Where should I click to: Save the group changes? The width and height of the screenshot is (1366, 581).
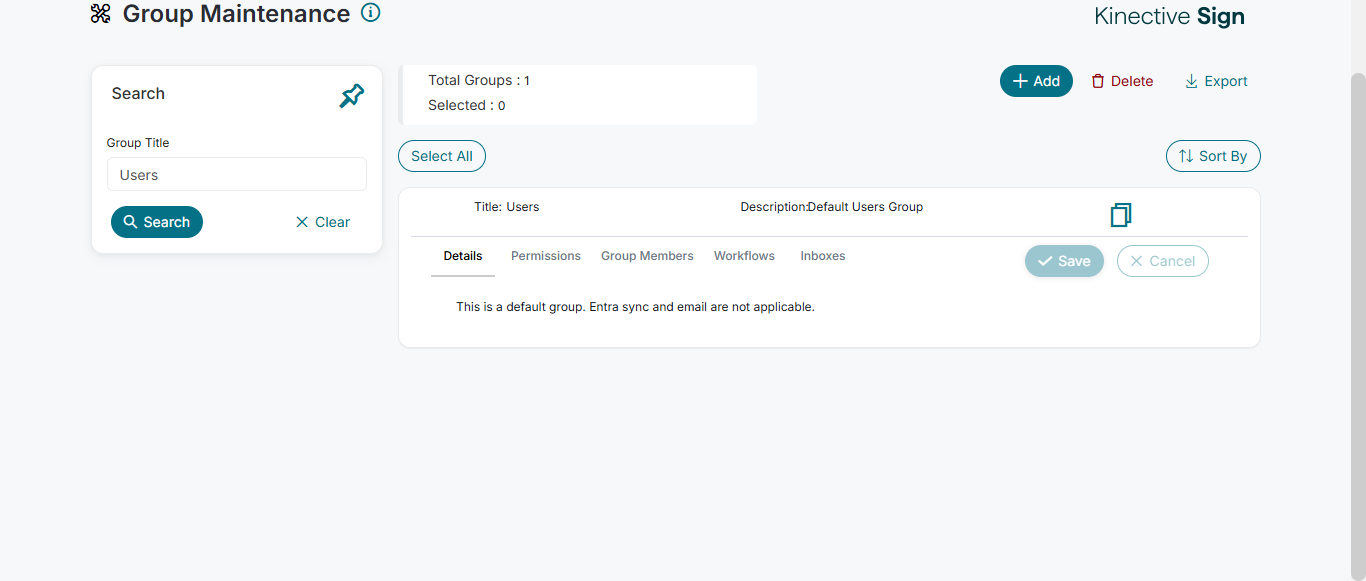(x=1064, y=261)
